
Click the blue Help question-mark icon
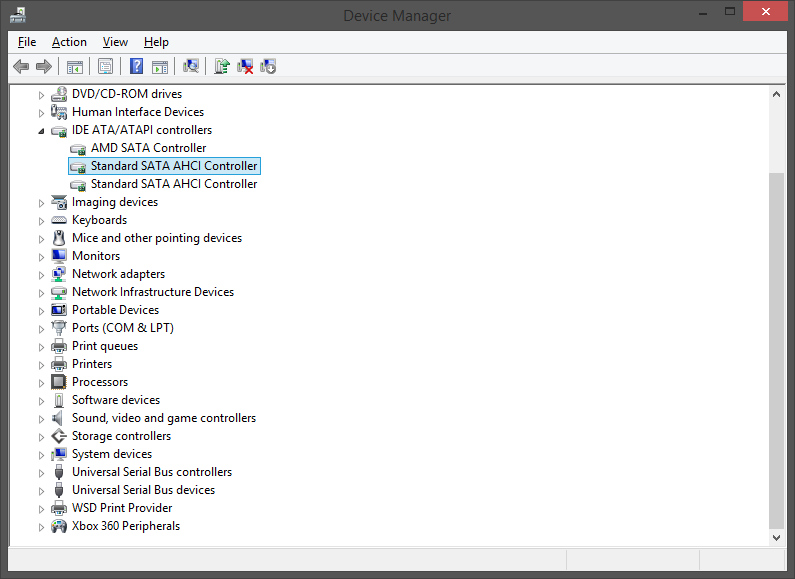pyautogui.click(x=136, y=66)
